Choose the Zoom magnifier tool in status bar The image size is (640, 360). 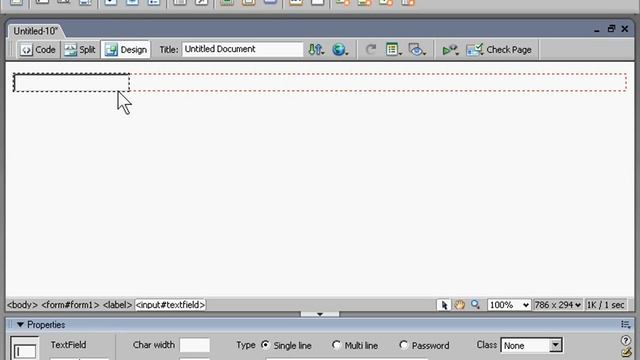tap(475, 305)
